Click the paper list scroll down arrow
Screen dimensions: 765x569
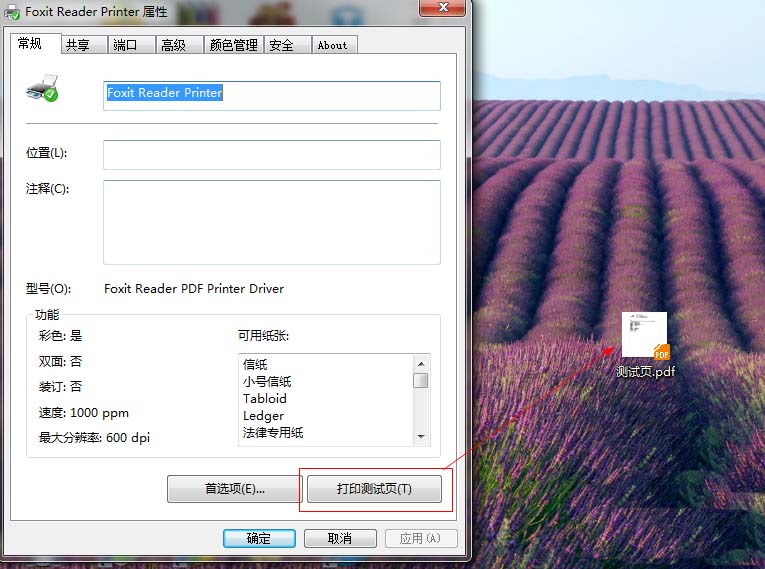point(421,436)
